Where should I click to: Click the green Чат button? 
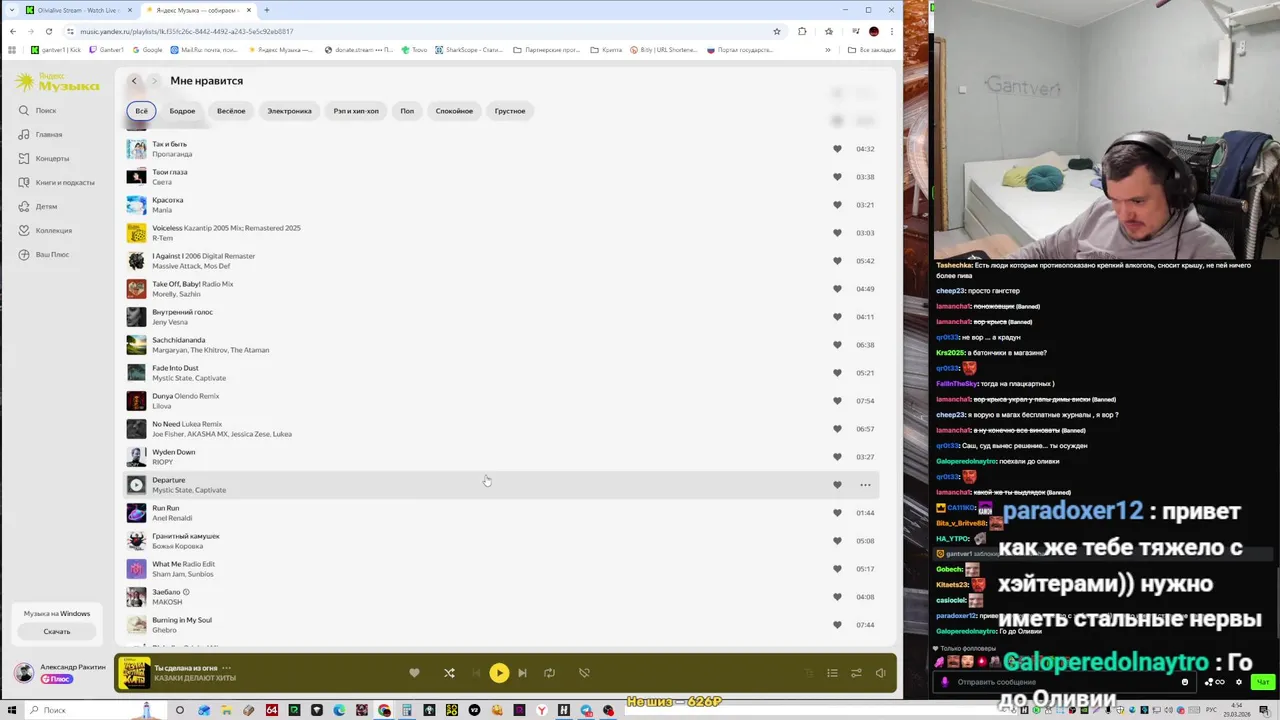click(1263, 682)
